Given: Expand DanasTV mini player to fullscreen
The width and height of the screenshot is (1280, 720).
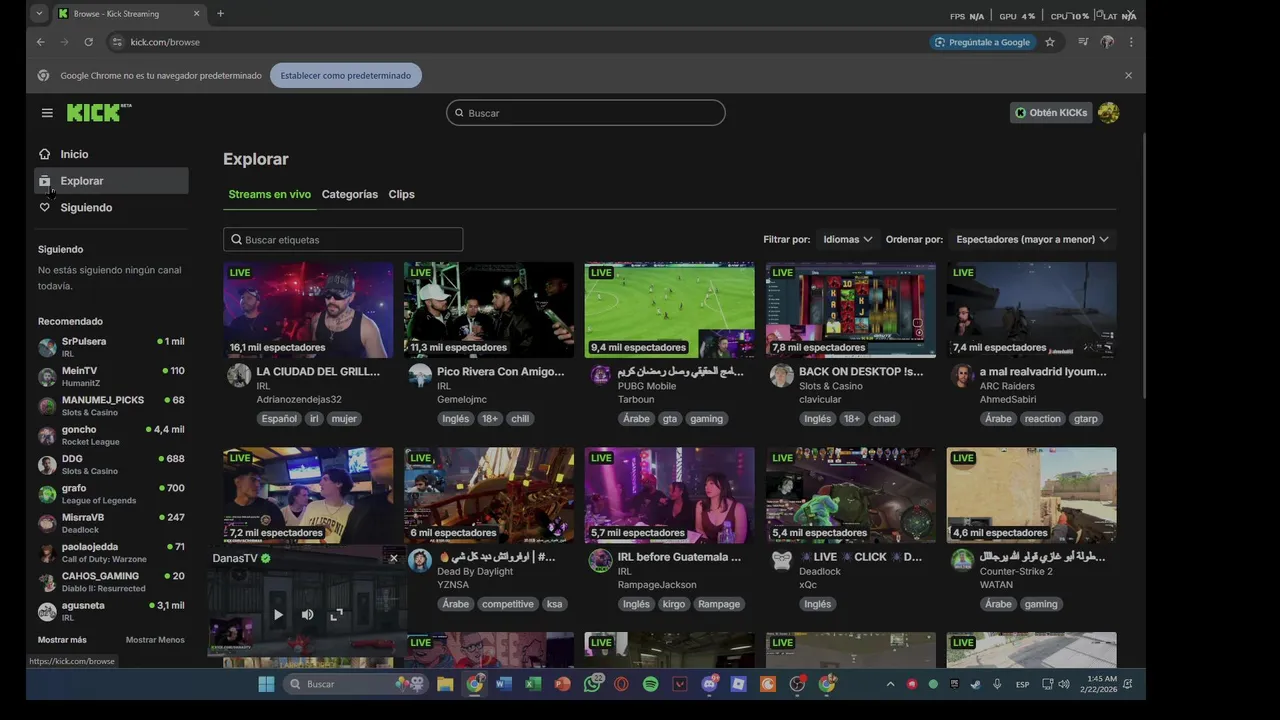Looking at the screenshot, I should click(x=336, y=615).
